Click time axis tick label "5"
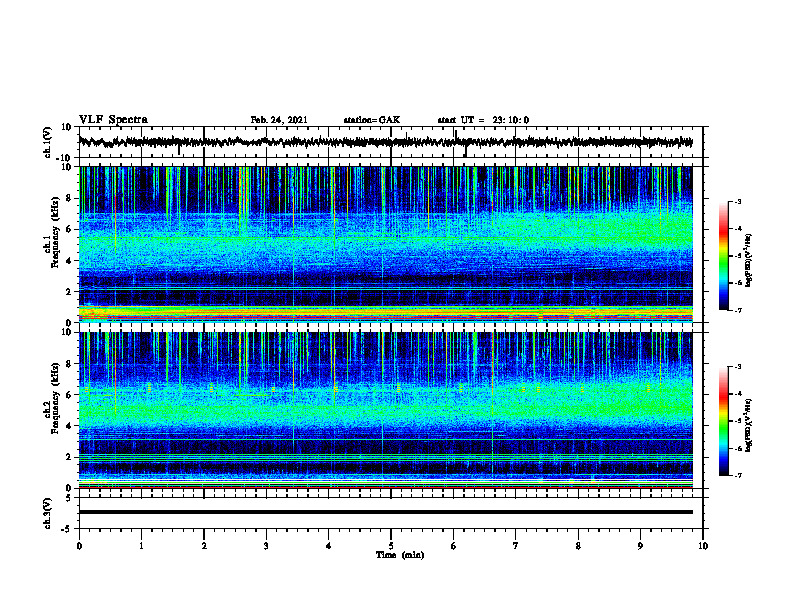The height and width of the screenshot is (612, 792). [x=391, y=546]
